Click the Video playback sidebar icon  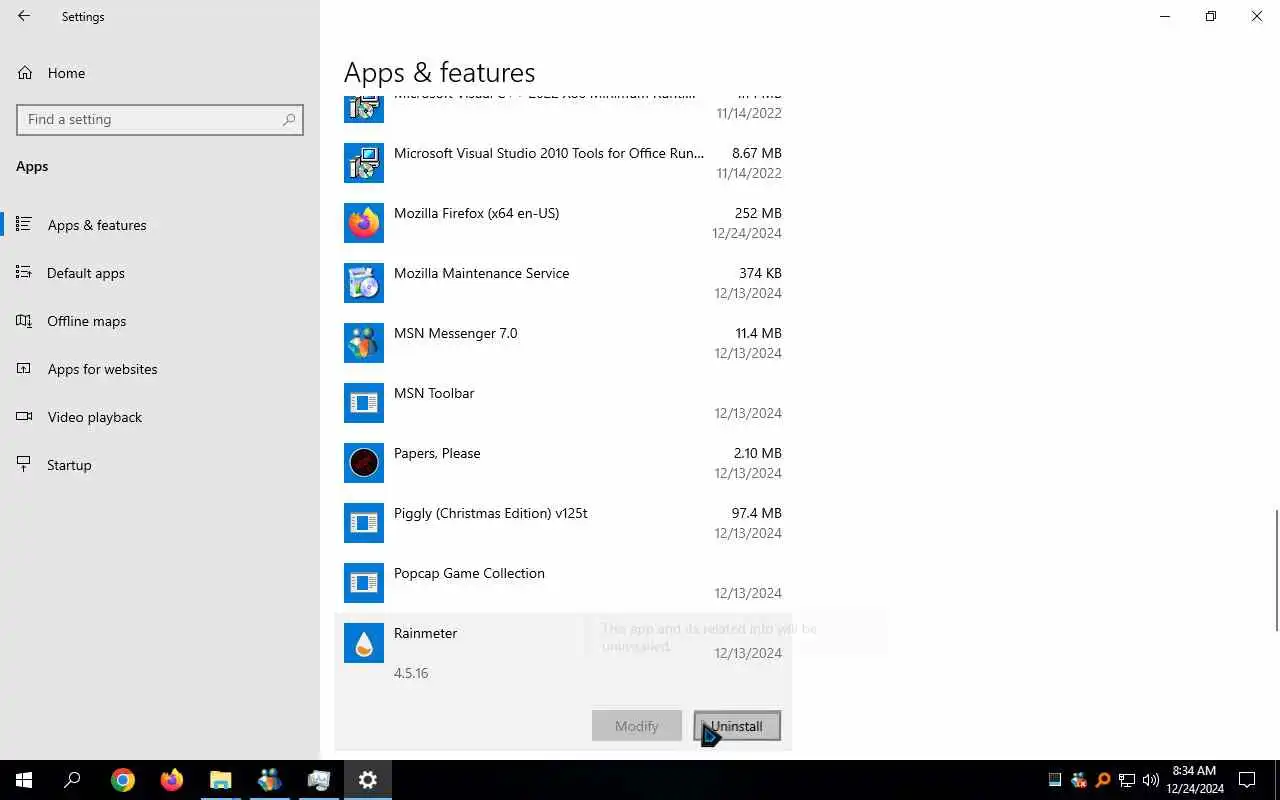pos(24,416)
